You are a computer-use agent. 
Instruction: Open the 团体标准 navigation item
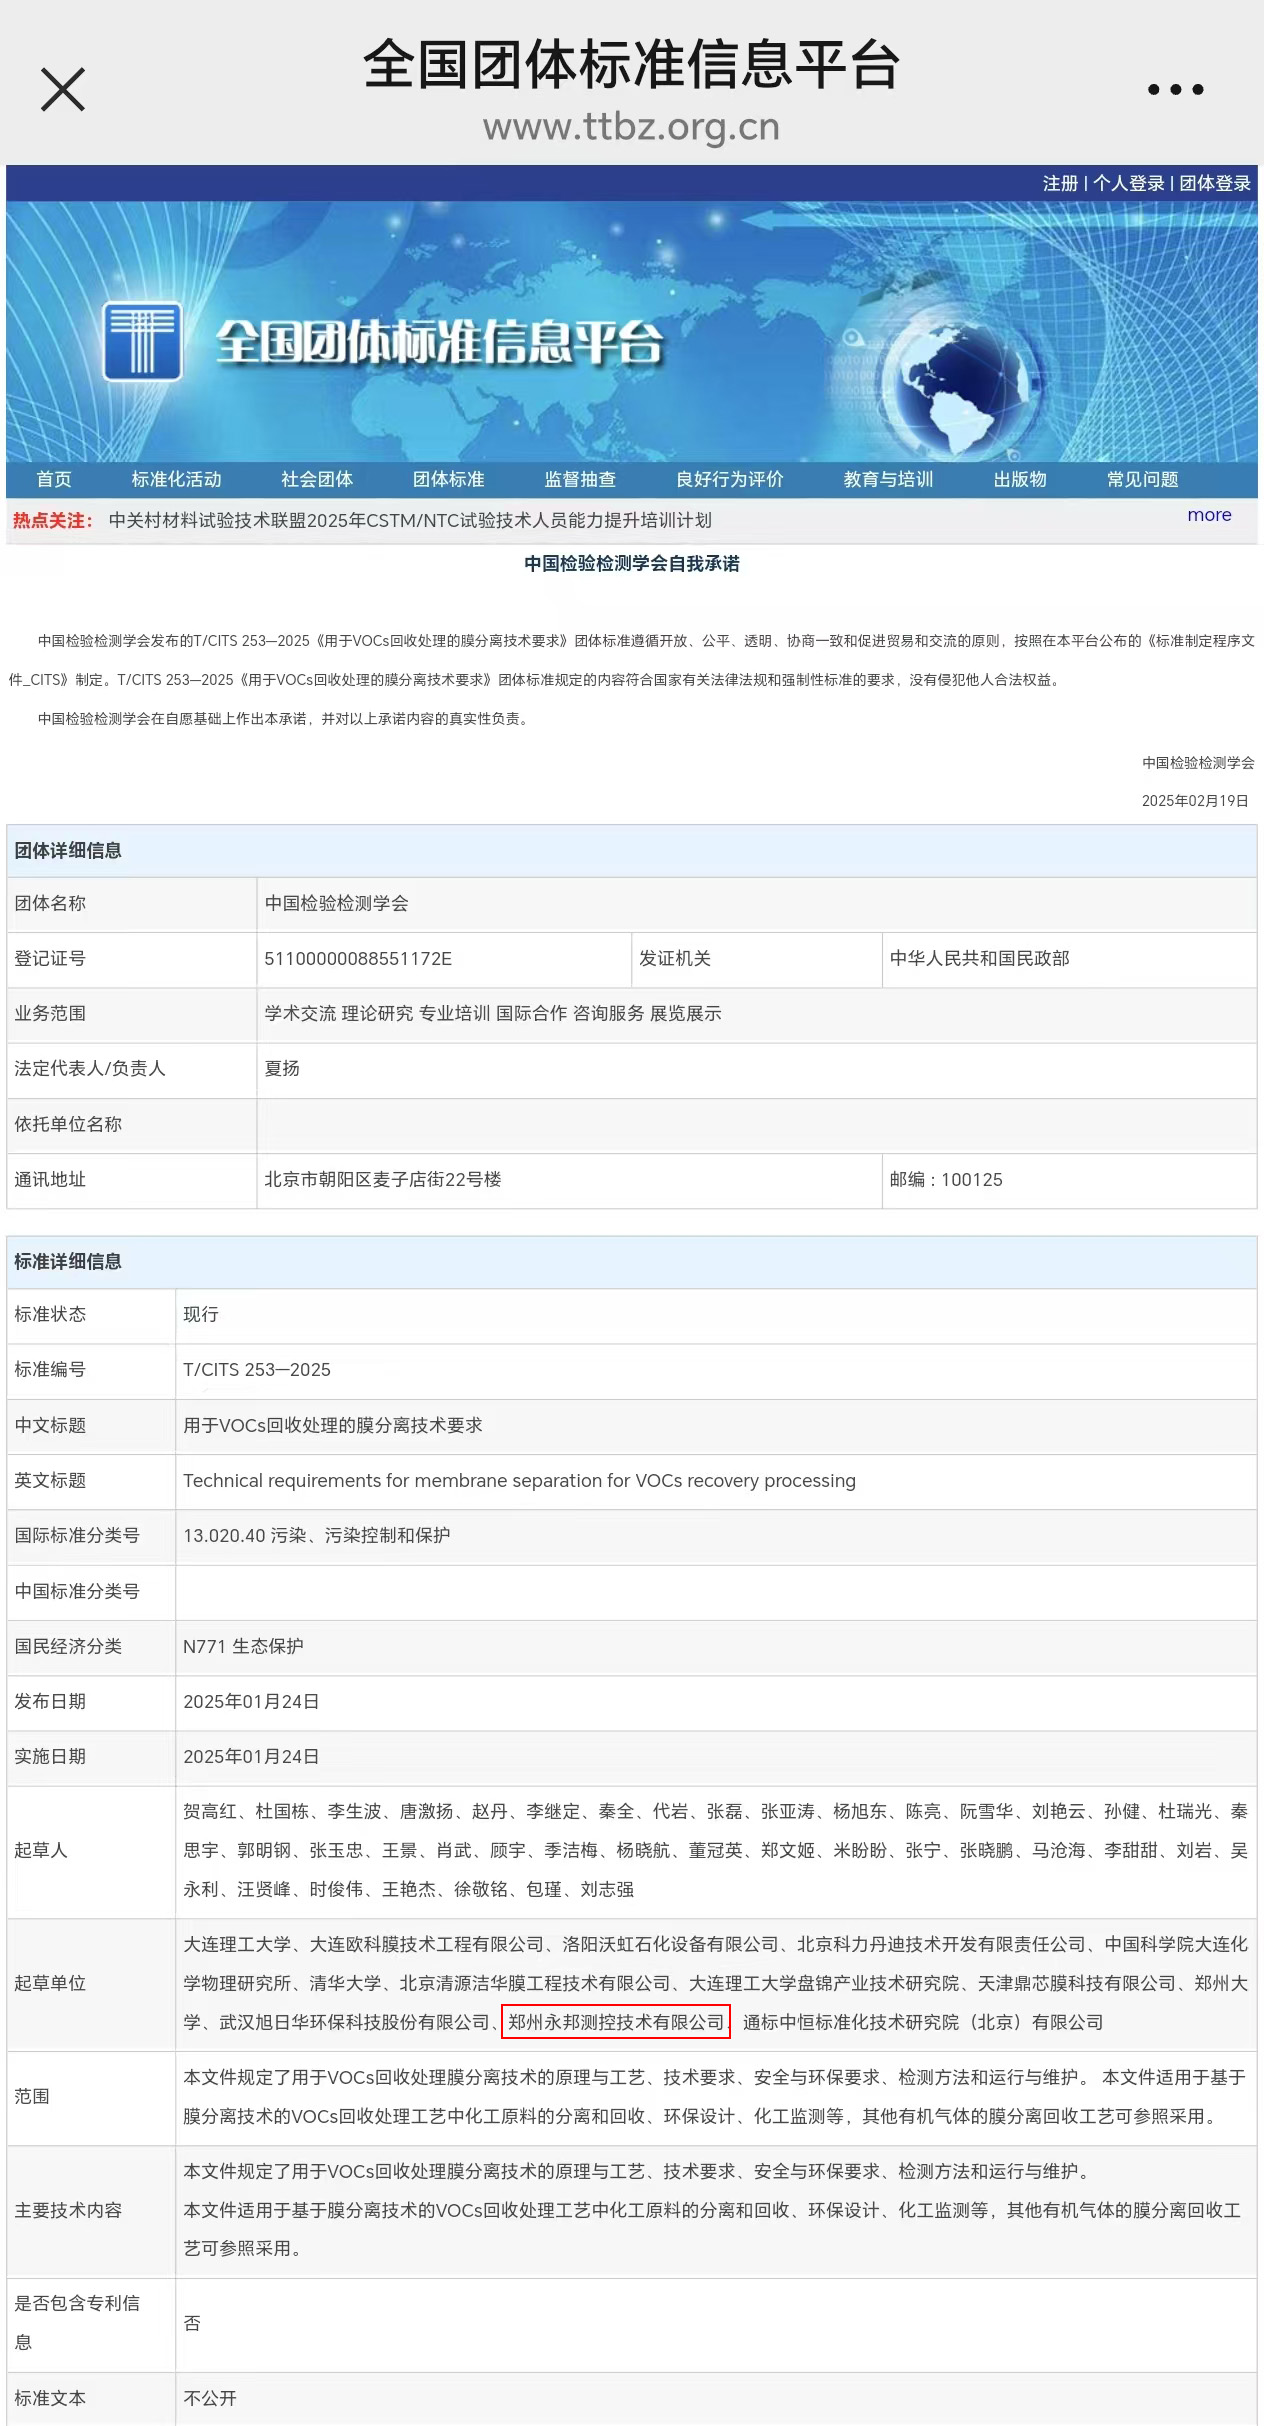click(x=448, y=479)
